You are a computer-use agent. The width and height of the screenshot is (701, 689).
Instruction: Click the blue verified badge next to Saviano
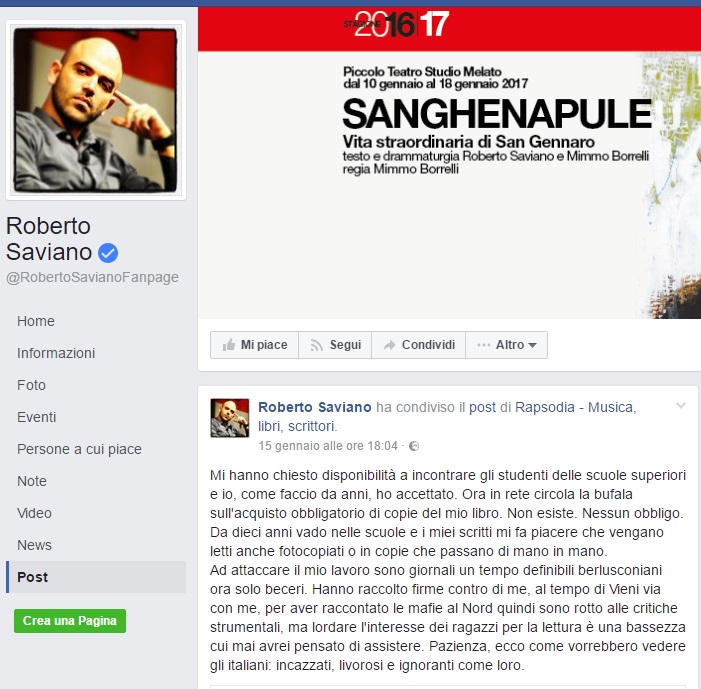pos(108,253)
